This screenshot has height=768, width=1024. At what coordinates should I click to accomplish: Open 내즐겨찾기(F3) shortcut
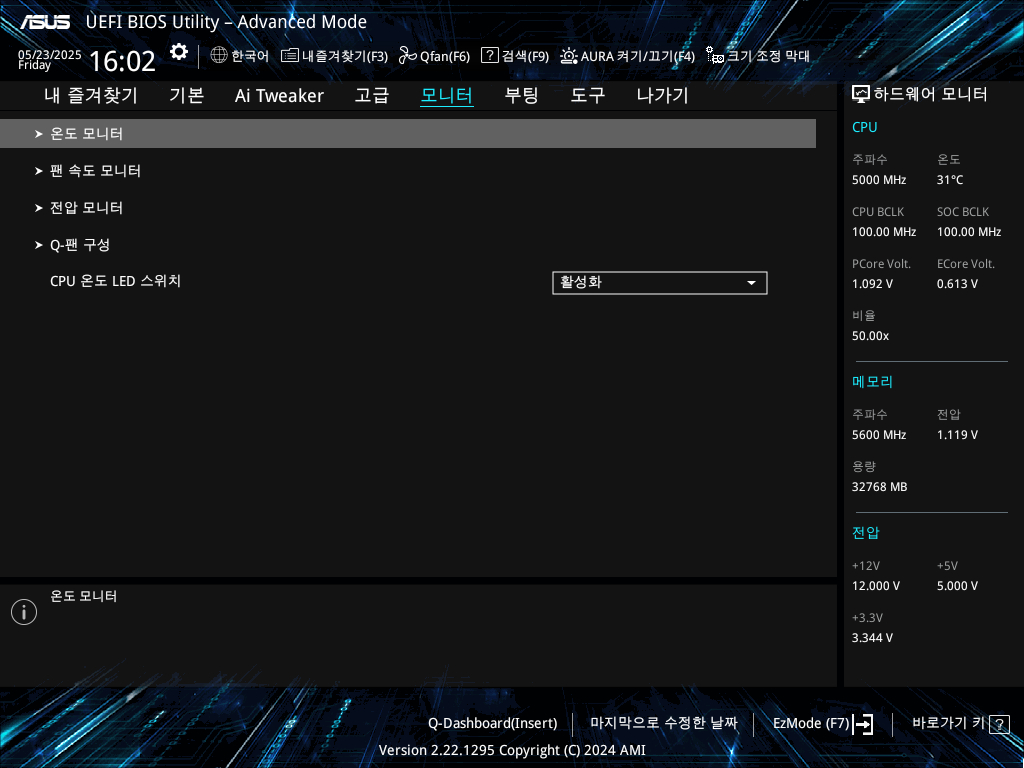pos(345,56)
